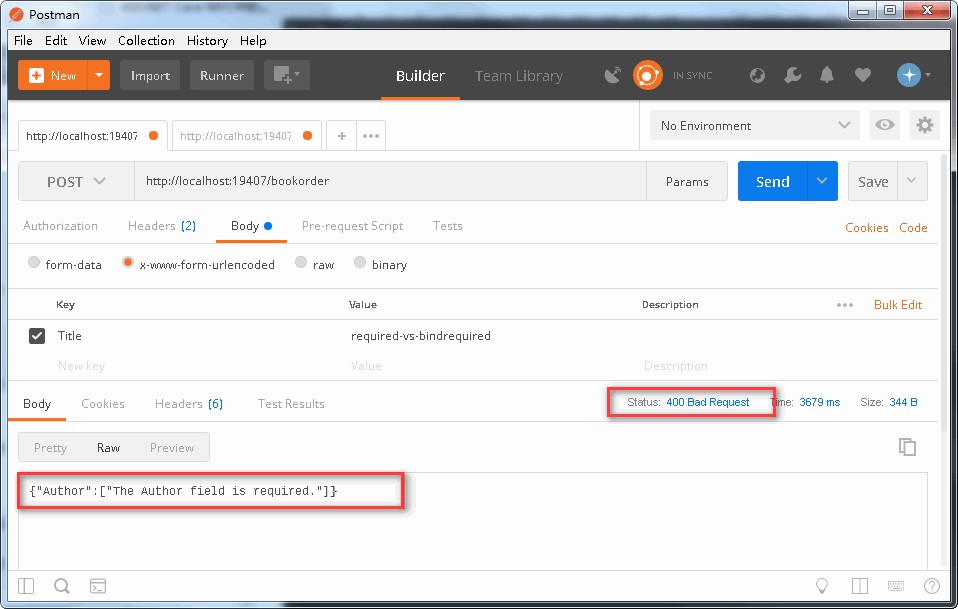Add a new request tab with plus
This screenshot has height=609, width=958.
[x=342, y=136]
